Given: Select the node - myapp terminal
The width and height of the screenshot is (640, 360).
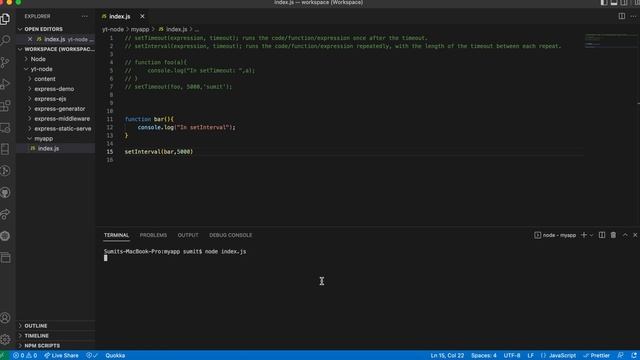Looking at the screenshot, I should 555,235.
